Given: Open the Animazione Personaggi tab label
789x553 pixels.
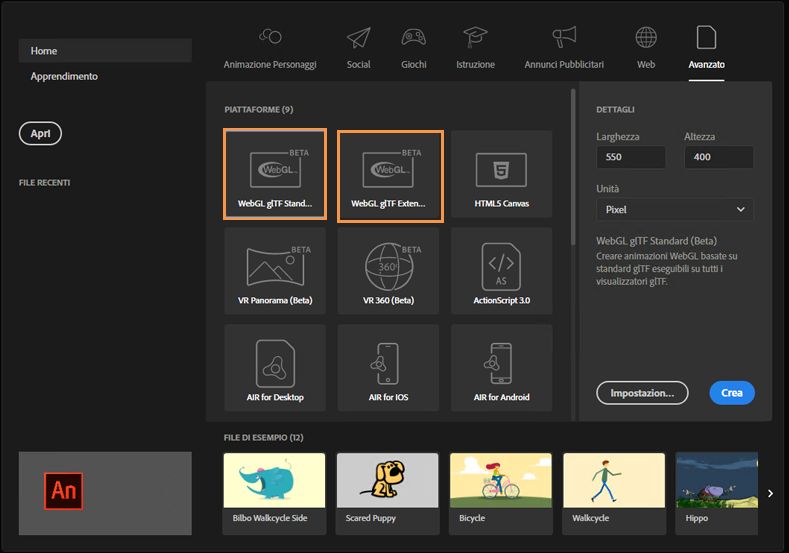Looking at the screenshot, I should [x=270, y=64].
